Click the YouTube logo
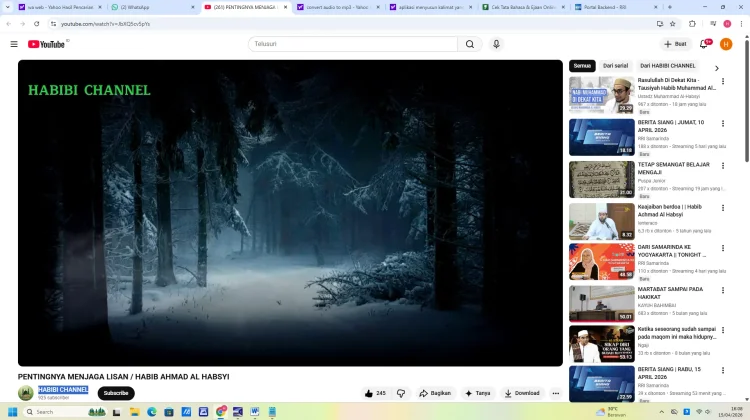 point(46,44)
